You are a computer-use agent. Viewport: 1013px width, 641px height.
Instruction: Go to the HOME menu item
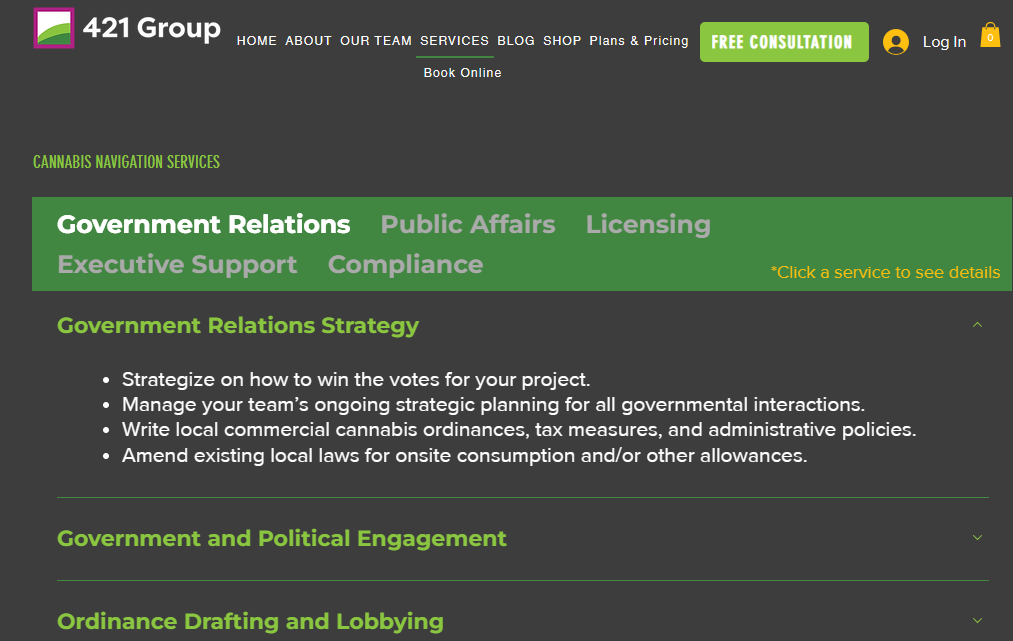[256, 41]
